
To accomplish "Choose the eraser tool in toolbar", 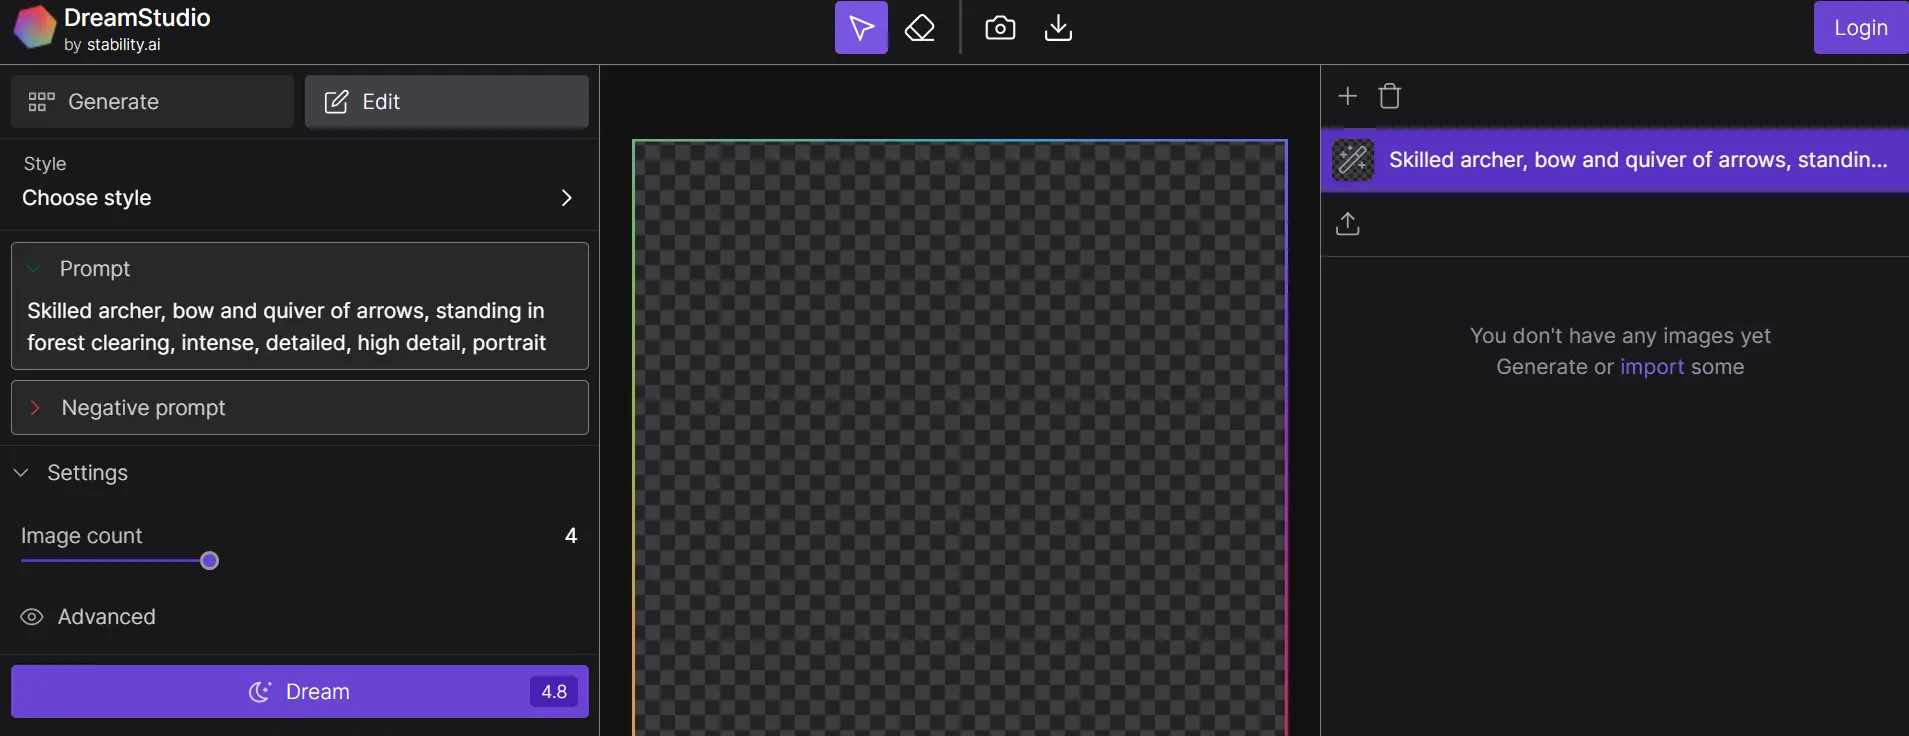I will click(919, 28).
